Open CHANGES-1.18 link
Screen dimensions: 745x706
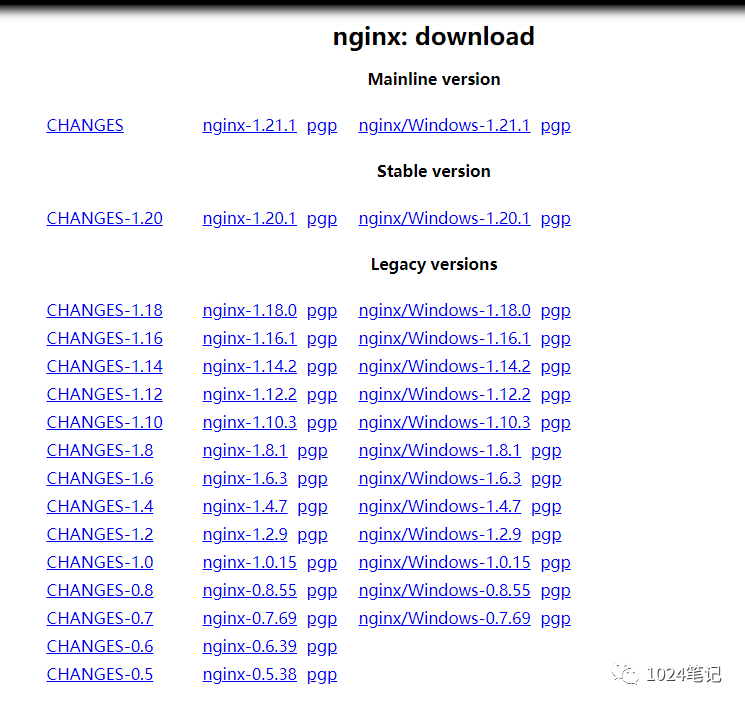pos(105,310)
